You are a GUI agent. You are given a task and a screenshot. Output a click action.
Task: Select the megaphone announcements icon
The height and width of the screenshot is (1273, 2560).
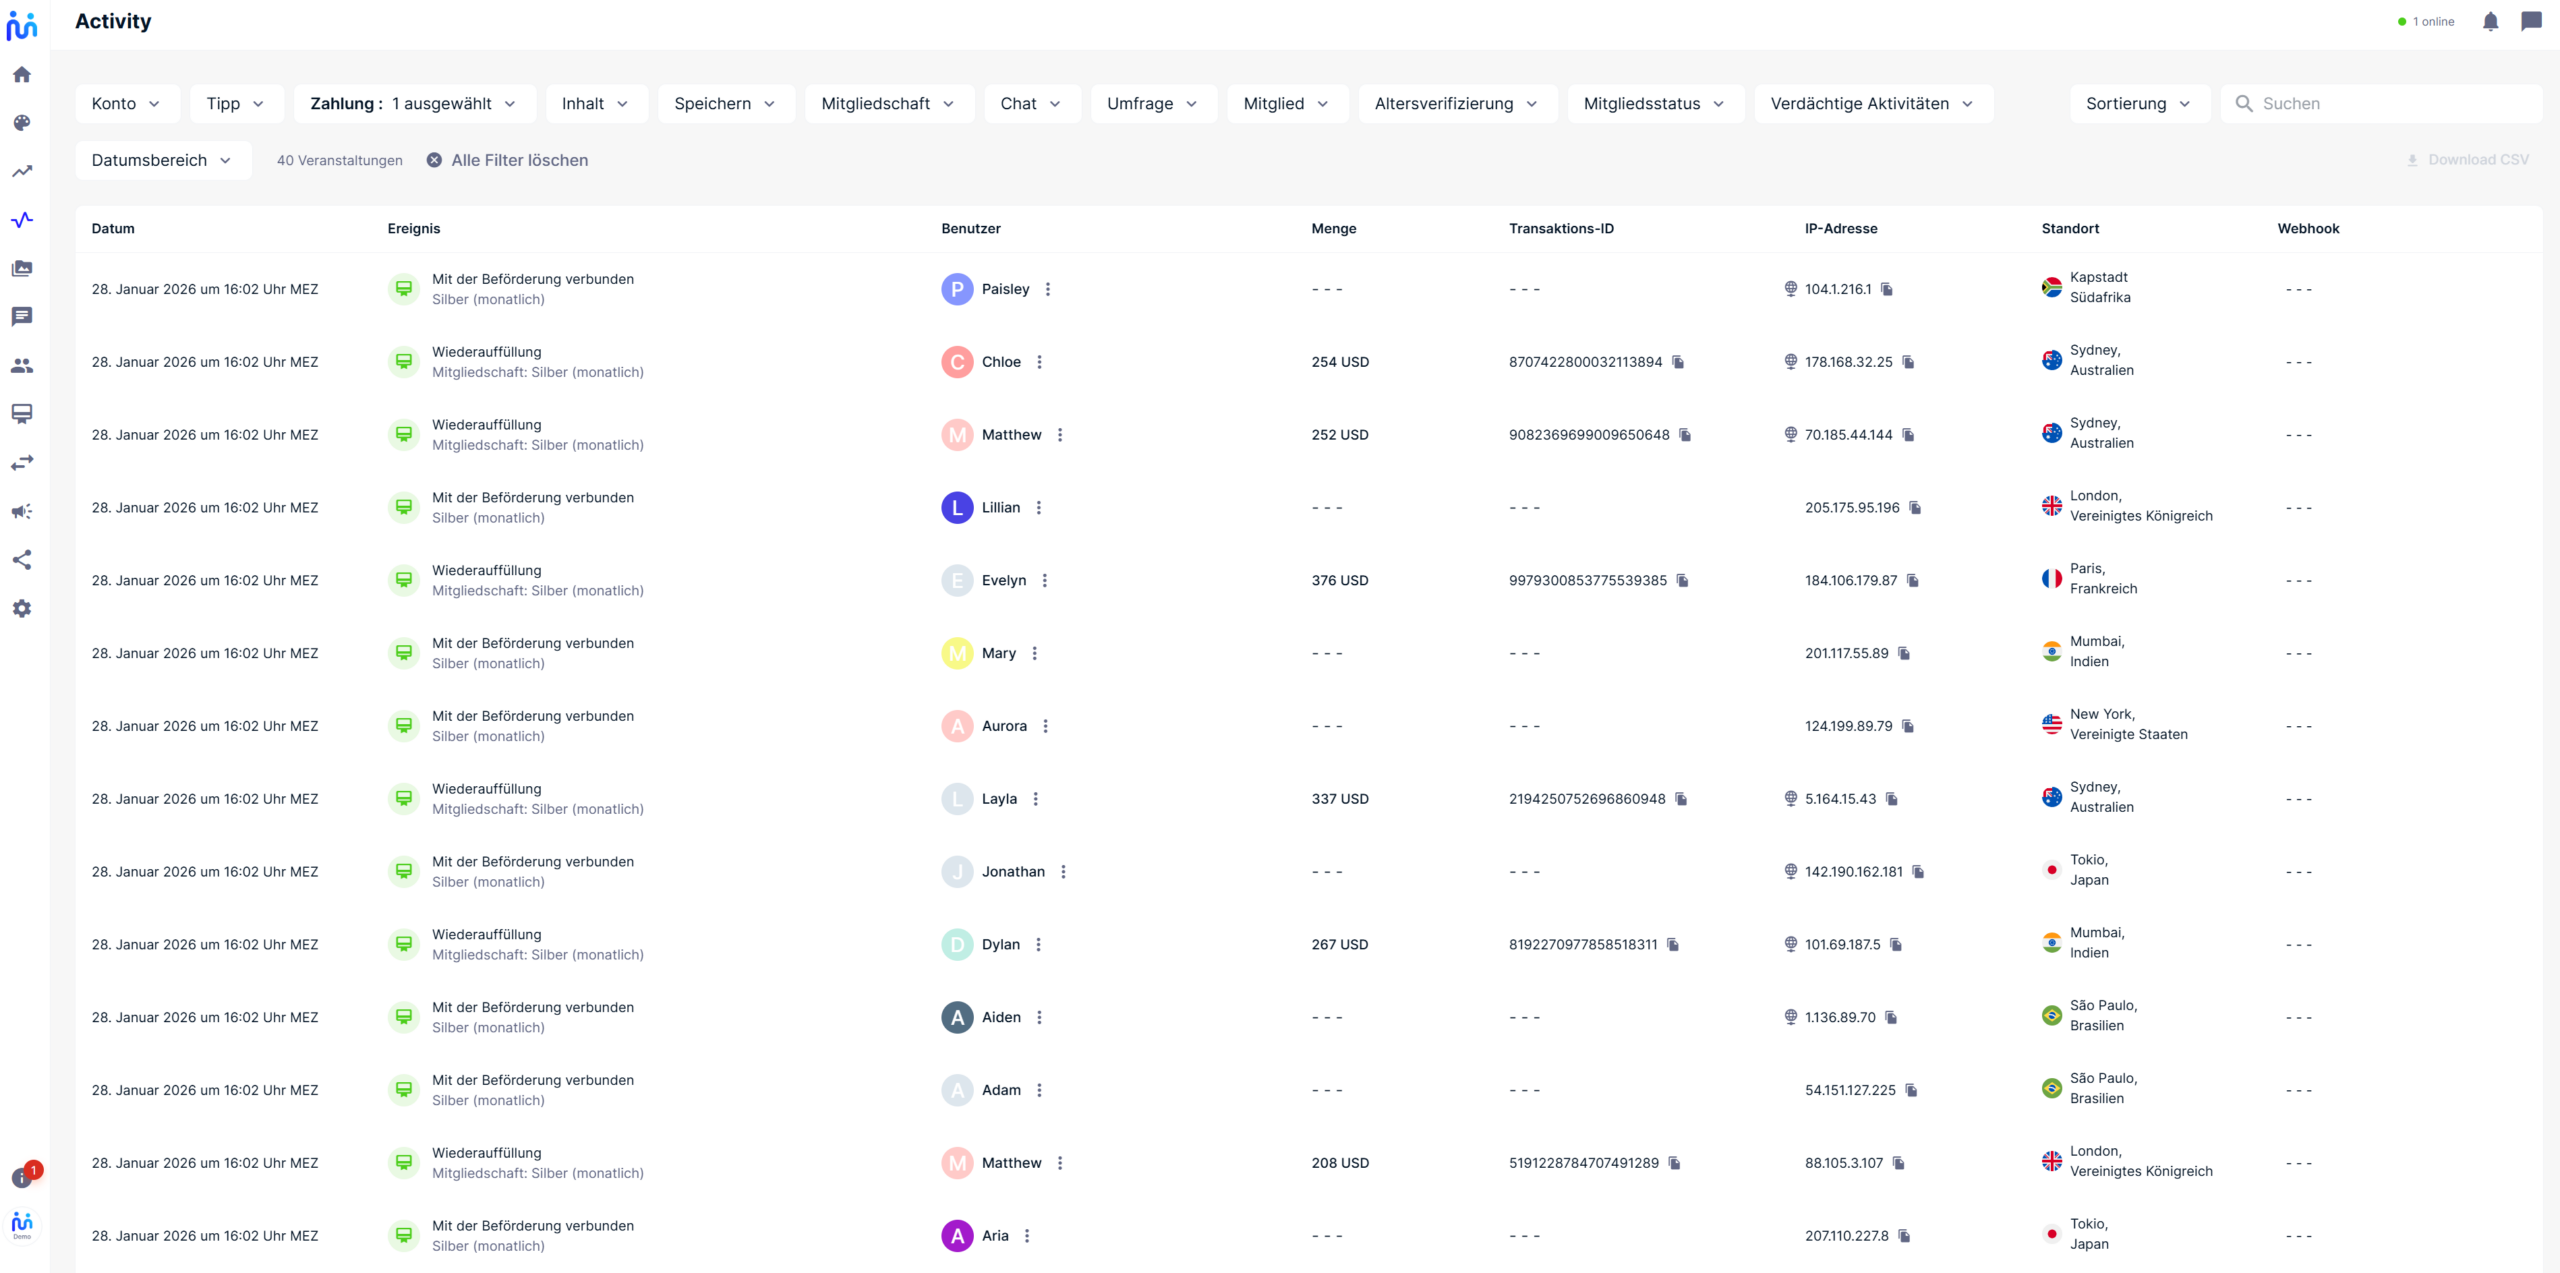pyautogui.click(x=22, y=511)
